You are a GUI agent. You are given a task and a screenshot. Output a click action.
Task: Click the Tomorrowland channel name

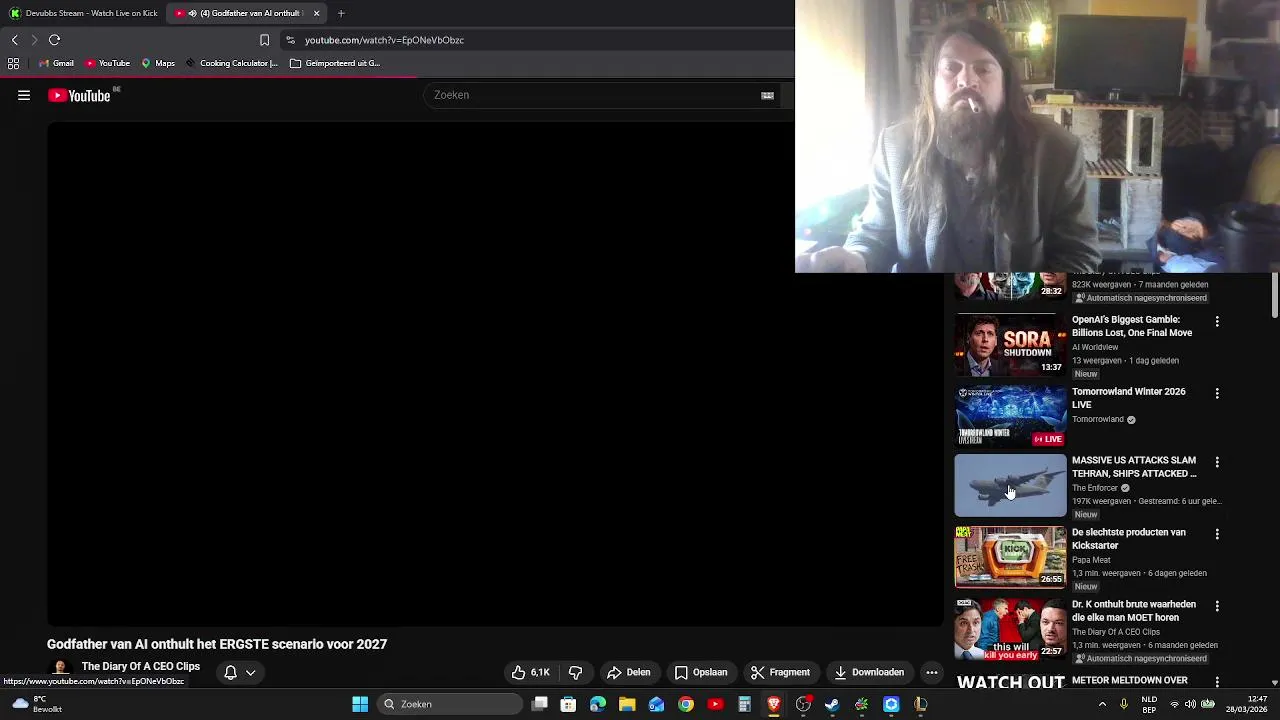[1098, 419]
